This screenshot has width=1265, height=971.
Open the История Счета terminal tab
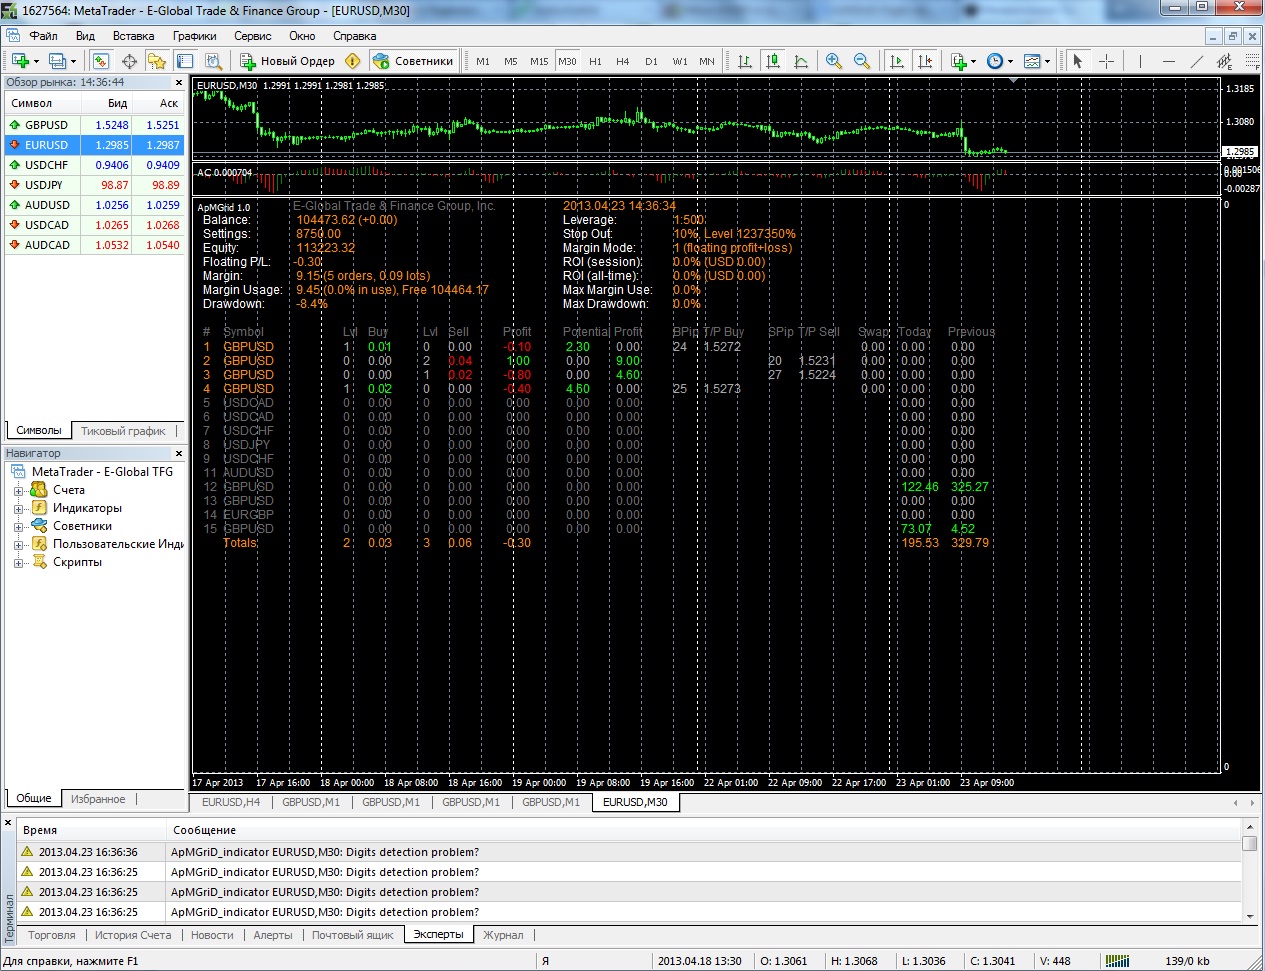point(133,935)
